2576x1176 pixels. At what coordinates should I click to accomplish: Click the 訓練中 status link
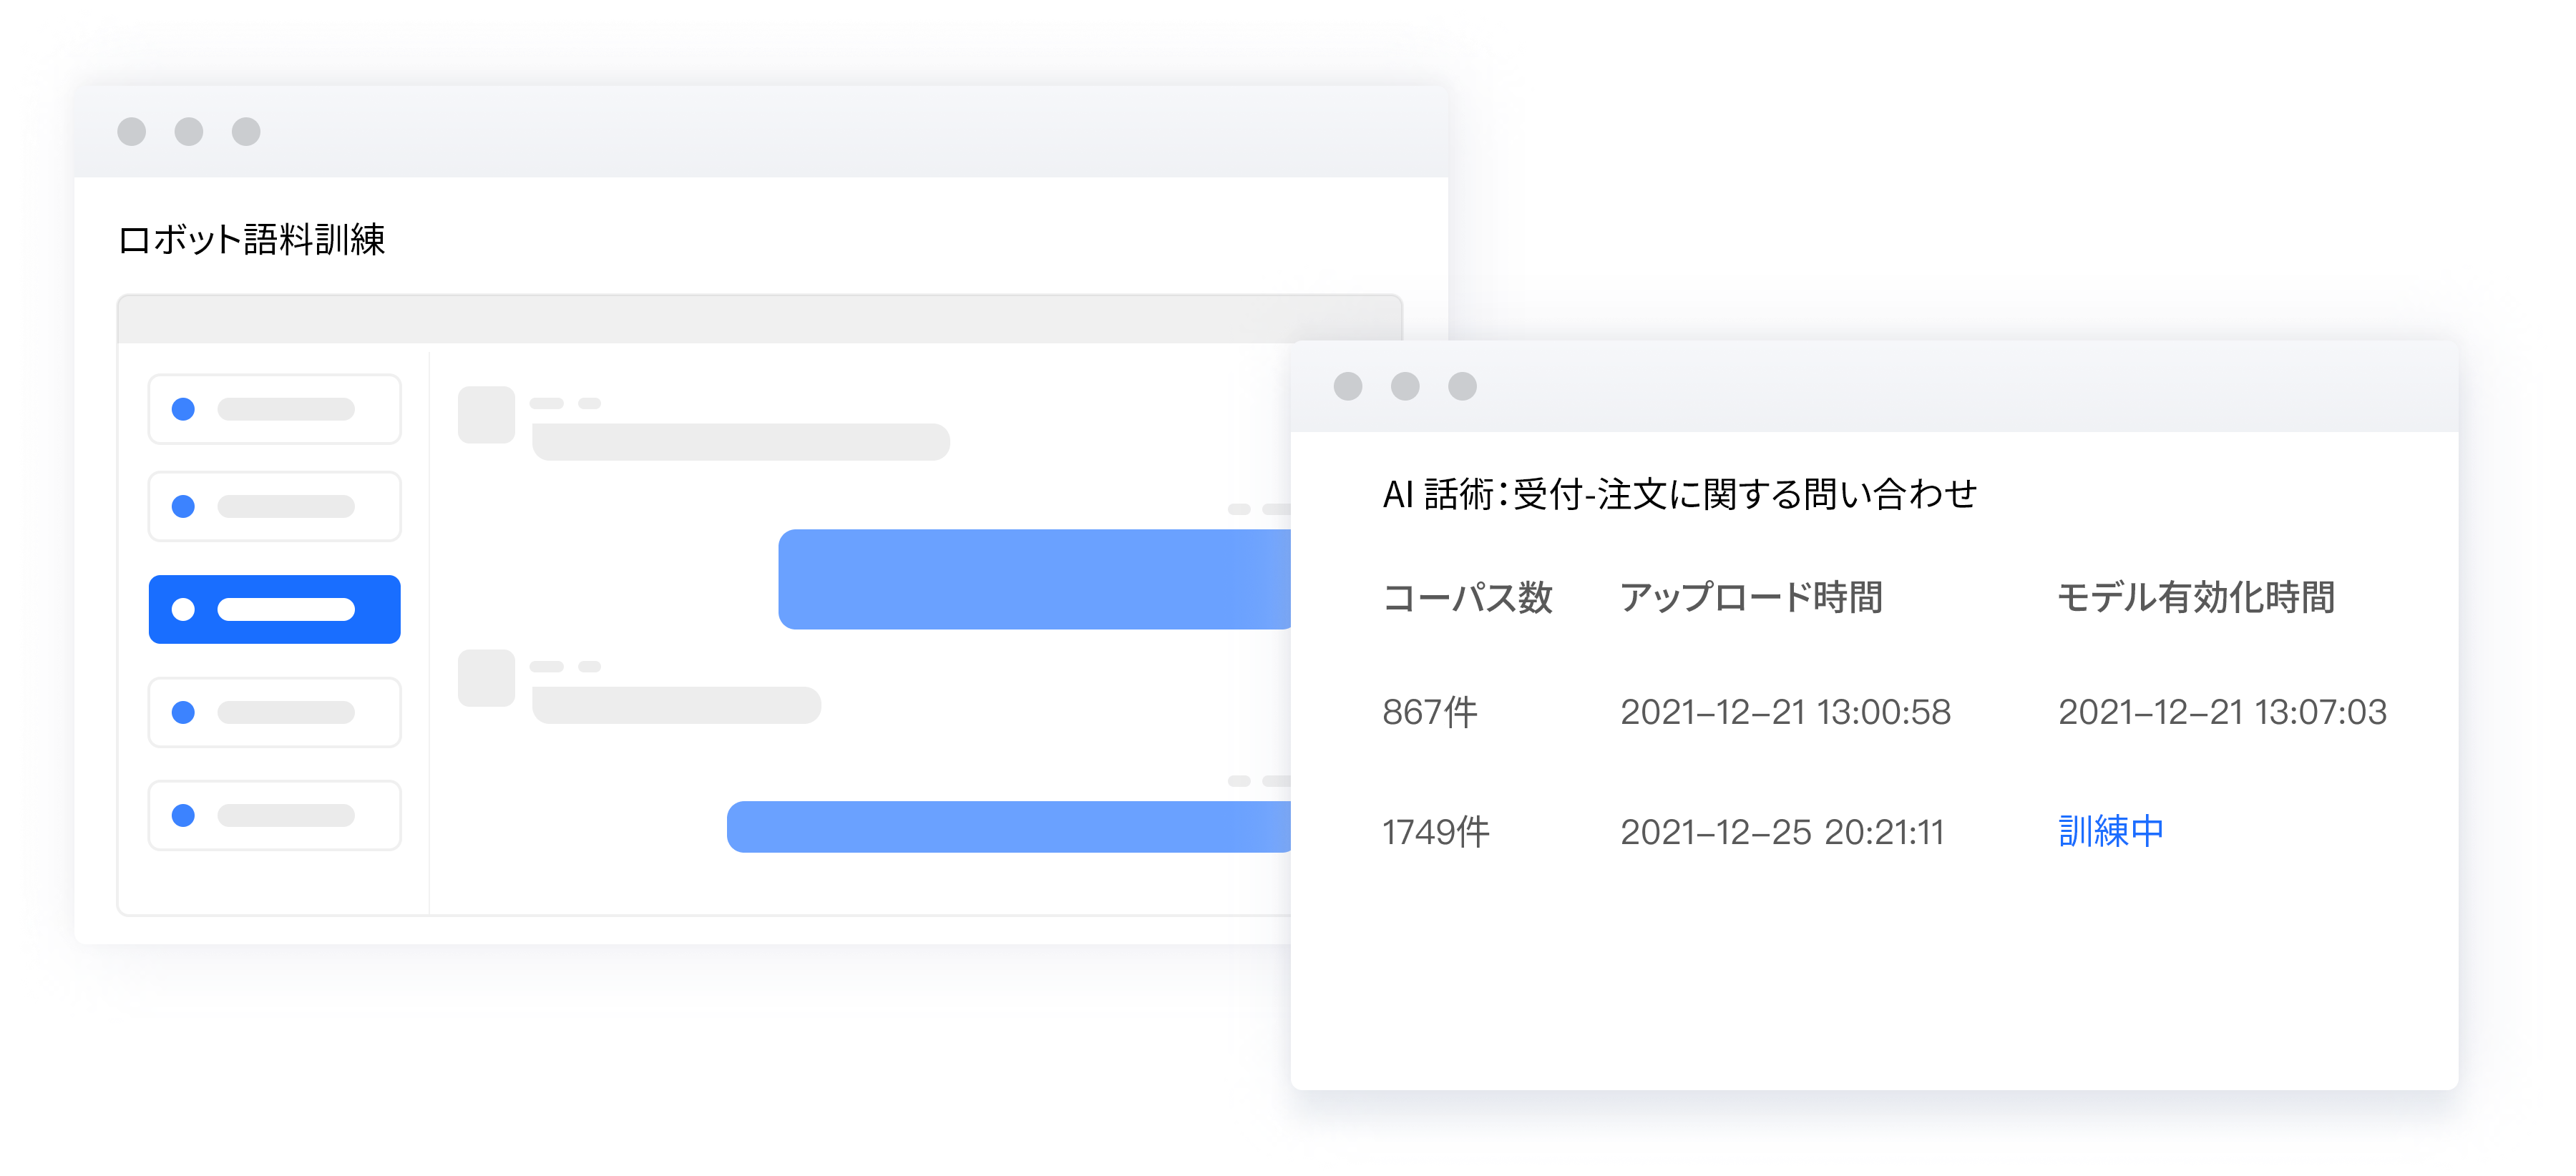click(2110, 832)
